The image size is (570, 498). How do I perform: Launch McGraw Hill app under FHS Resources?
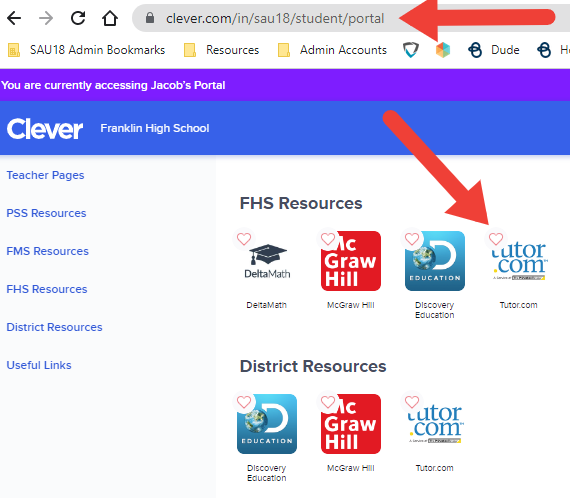pos(351,261)
